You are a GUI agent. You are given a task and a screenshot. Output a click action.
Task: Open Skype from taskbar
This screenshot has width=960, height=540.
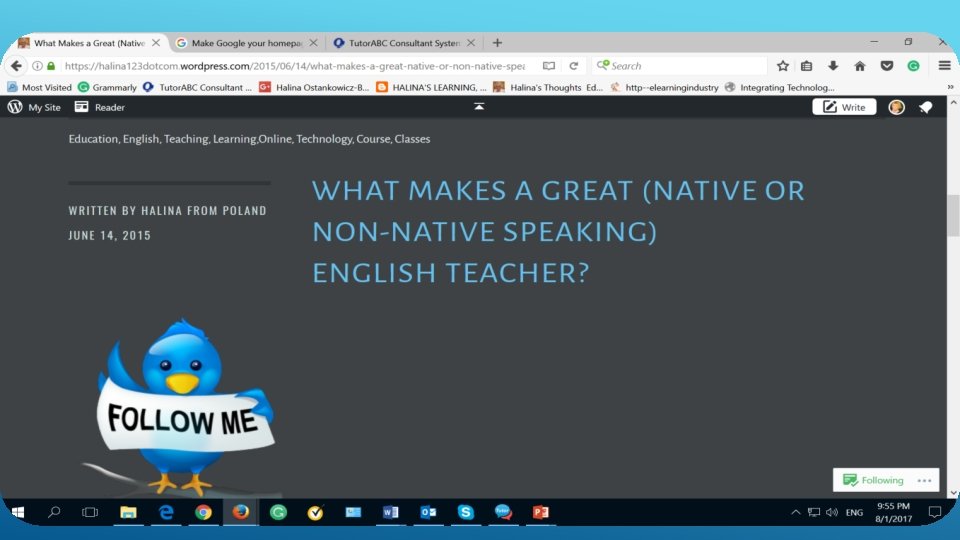coord(465,512)
